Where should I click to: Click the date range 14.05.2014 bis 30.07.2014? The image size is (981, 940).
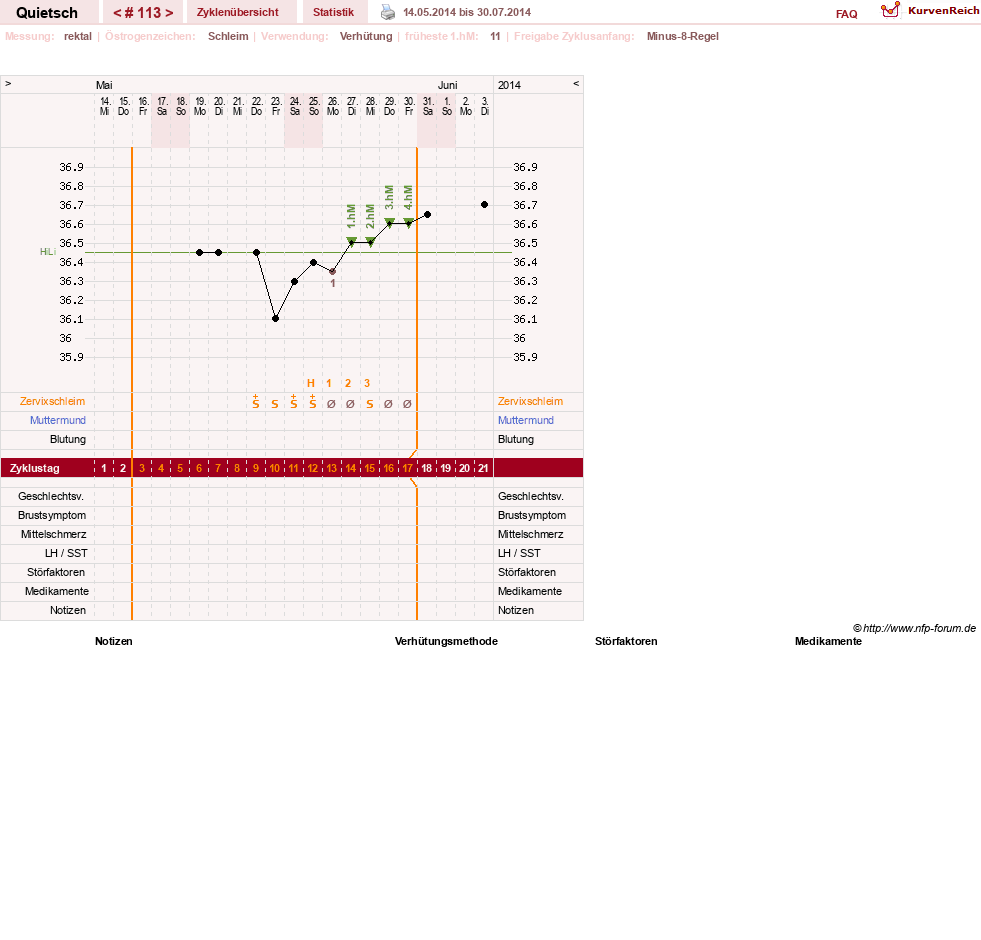(x=467, y=12)
